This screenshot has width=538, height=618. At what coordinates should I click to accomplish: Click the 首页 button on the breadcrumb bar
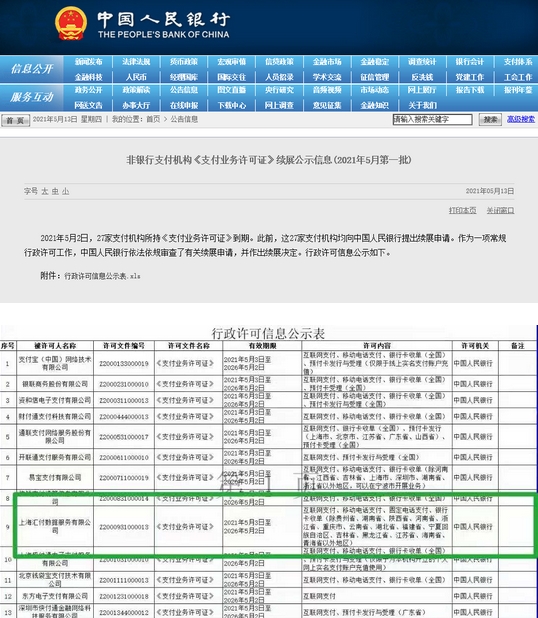[16, 120]
